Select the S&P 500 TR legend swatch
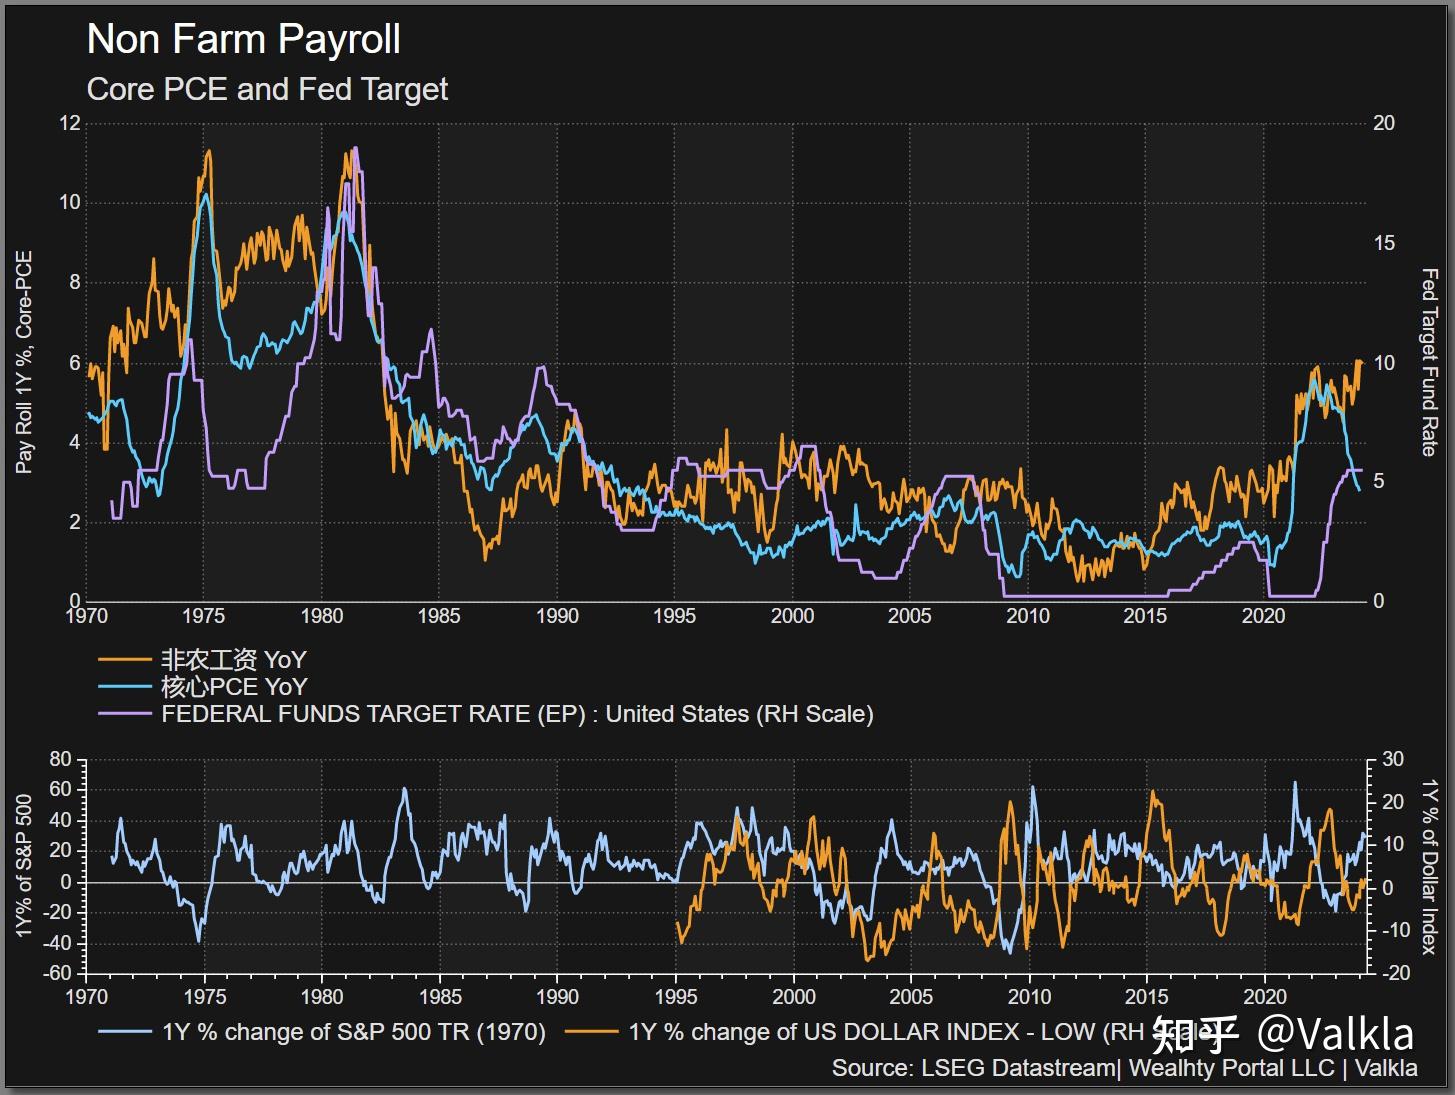This screenshot has width=1455, height=1095. coord(124,1032)
